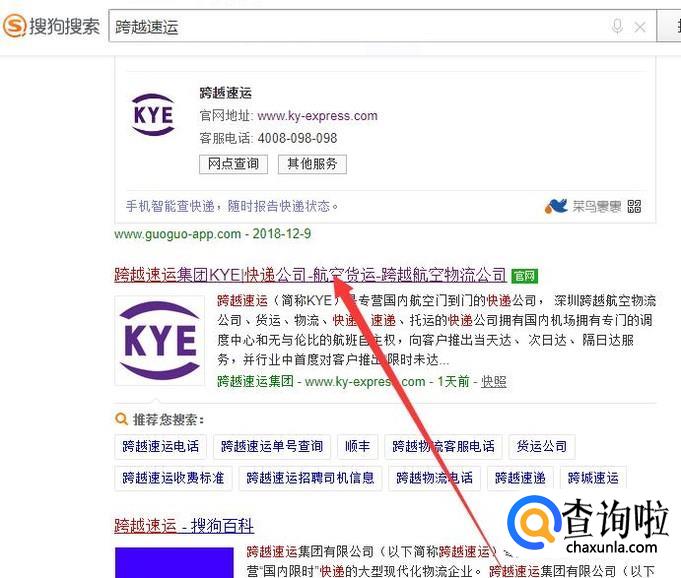
Task: Select the 顺丰 suggestion
Action: [357, 446]
